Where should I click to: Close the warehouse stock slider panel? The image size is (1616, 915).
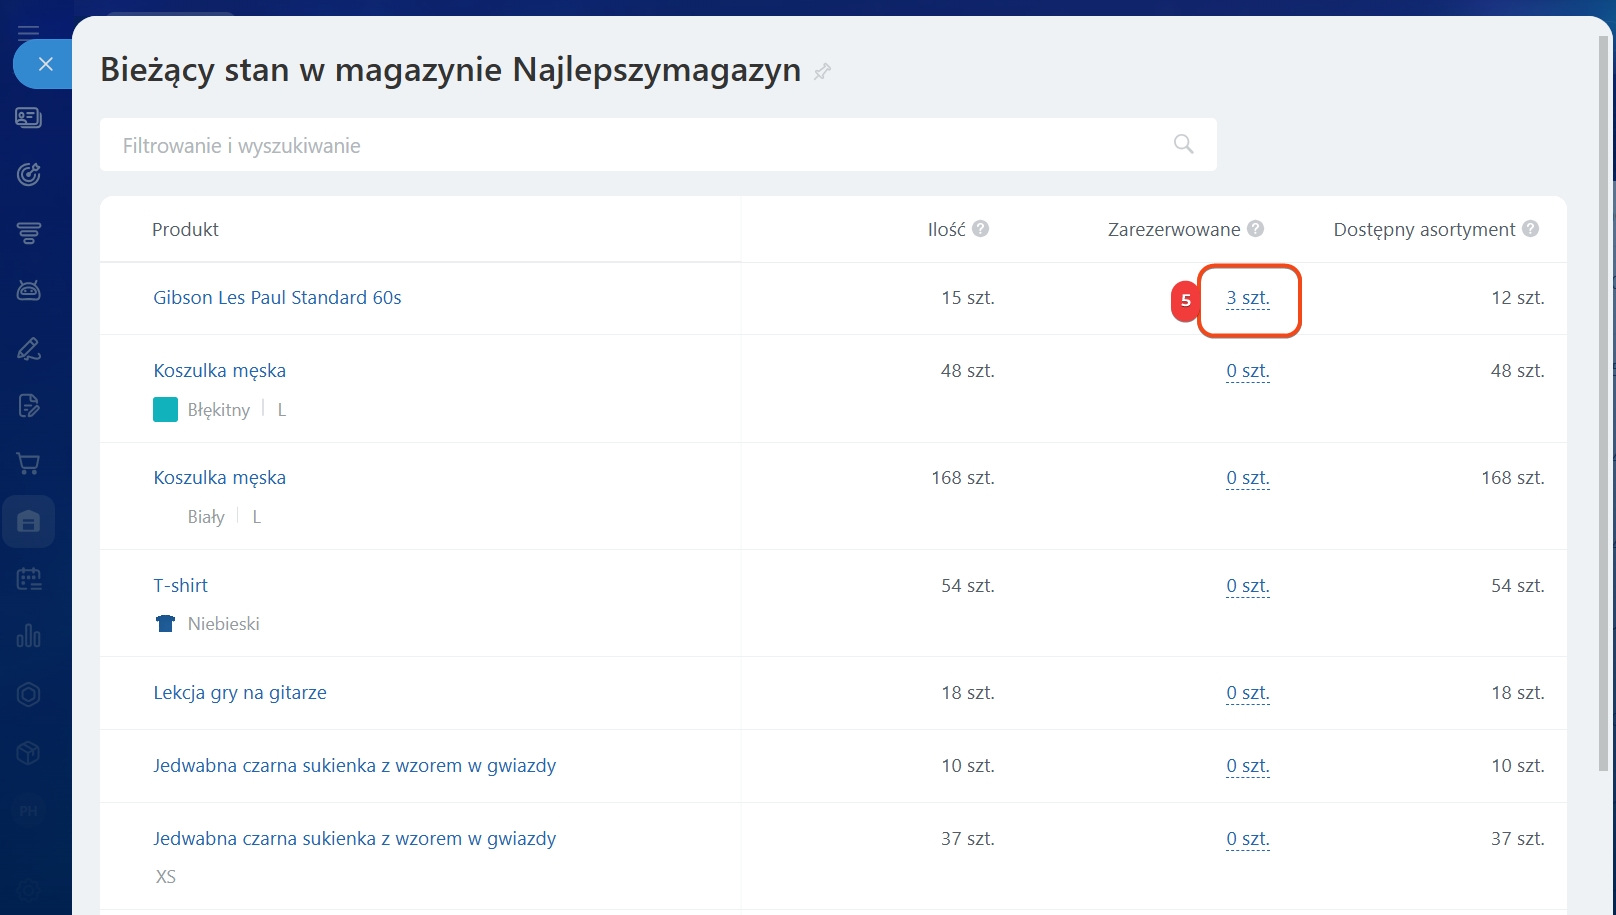[x=45, y=64]
